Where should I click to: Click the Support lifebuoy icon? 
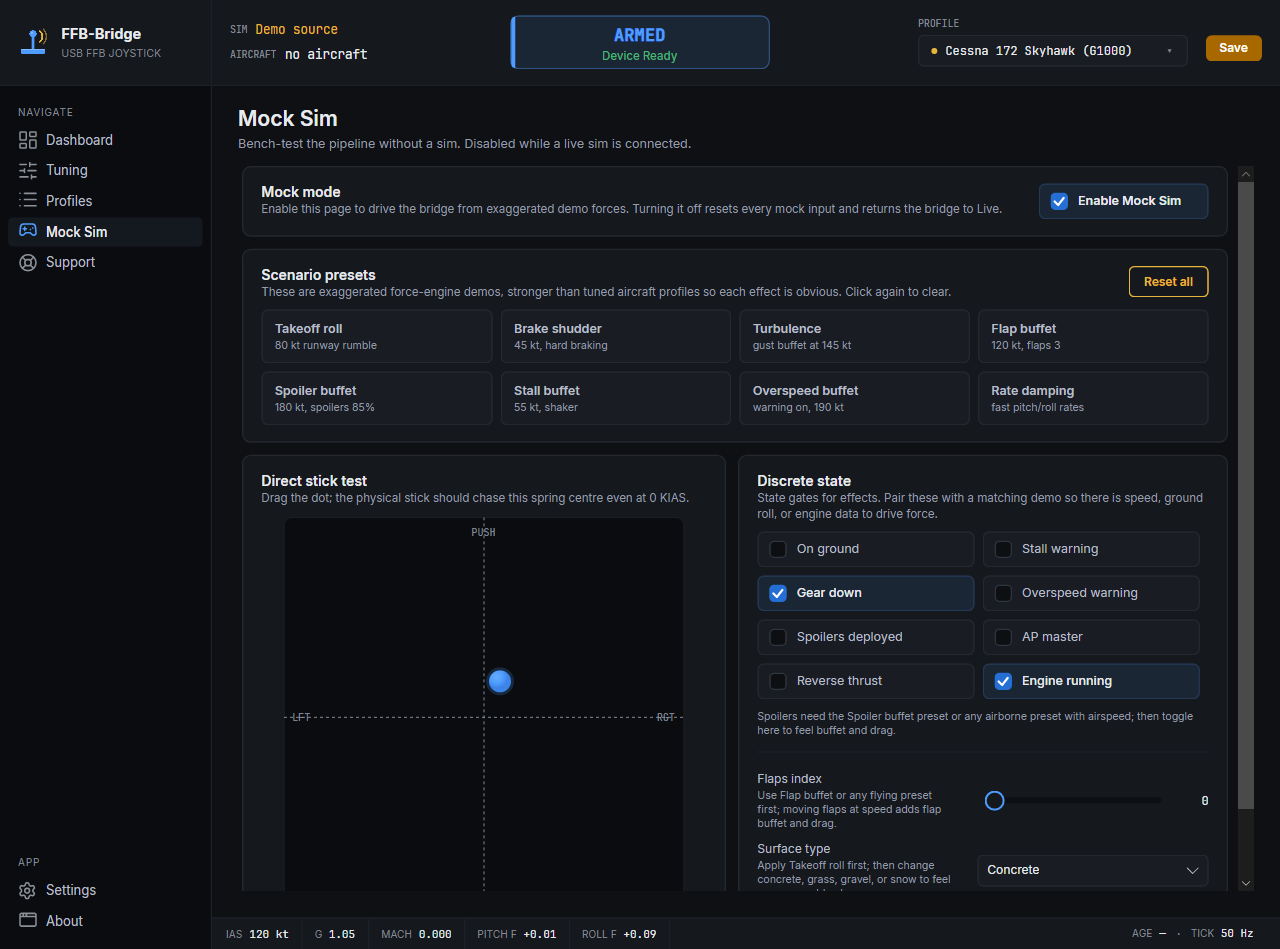[x=28, y=262]
